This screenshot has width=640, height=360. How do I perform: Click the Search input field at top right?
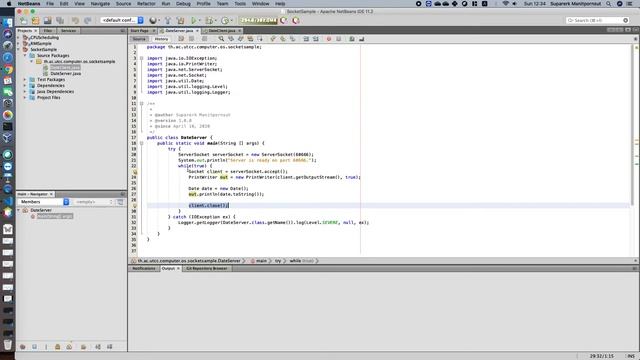click(597, 20)
